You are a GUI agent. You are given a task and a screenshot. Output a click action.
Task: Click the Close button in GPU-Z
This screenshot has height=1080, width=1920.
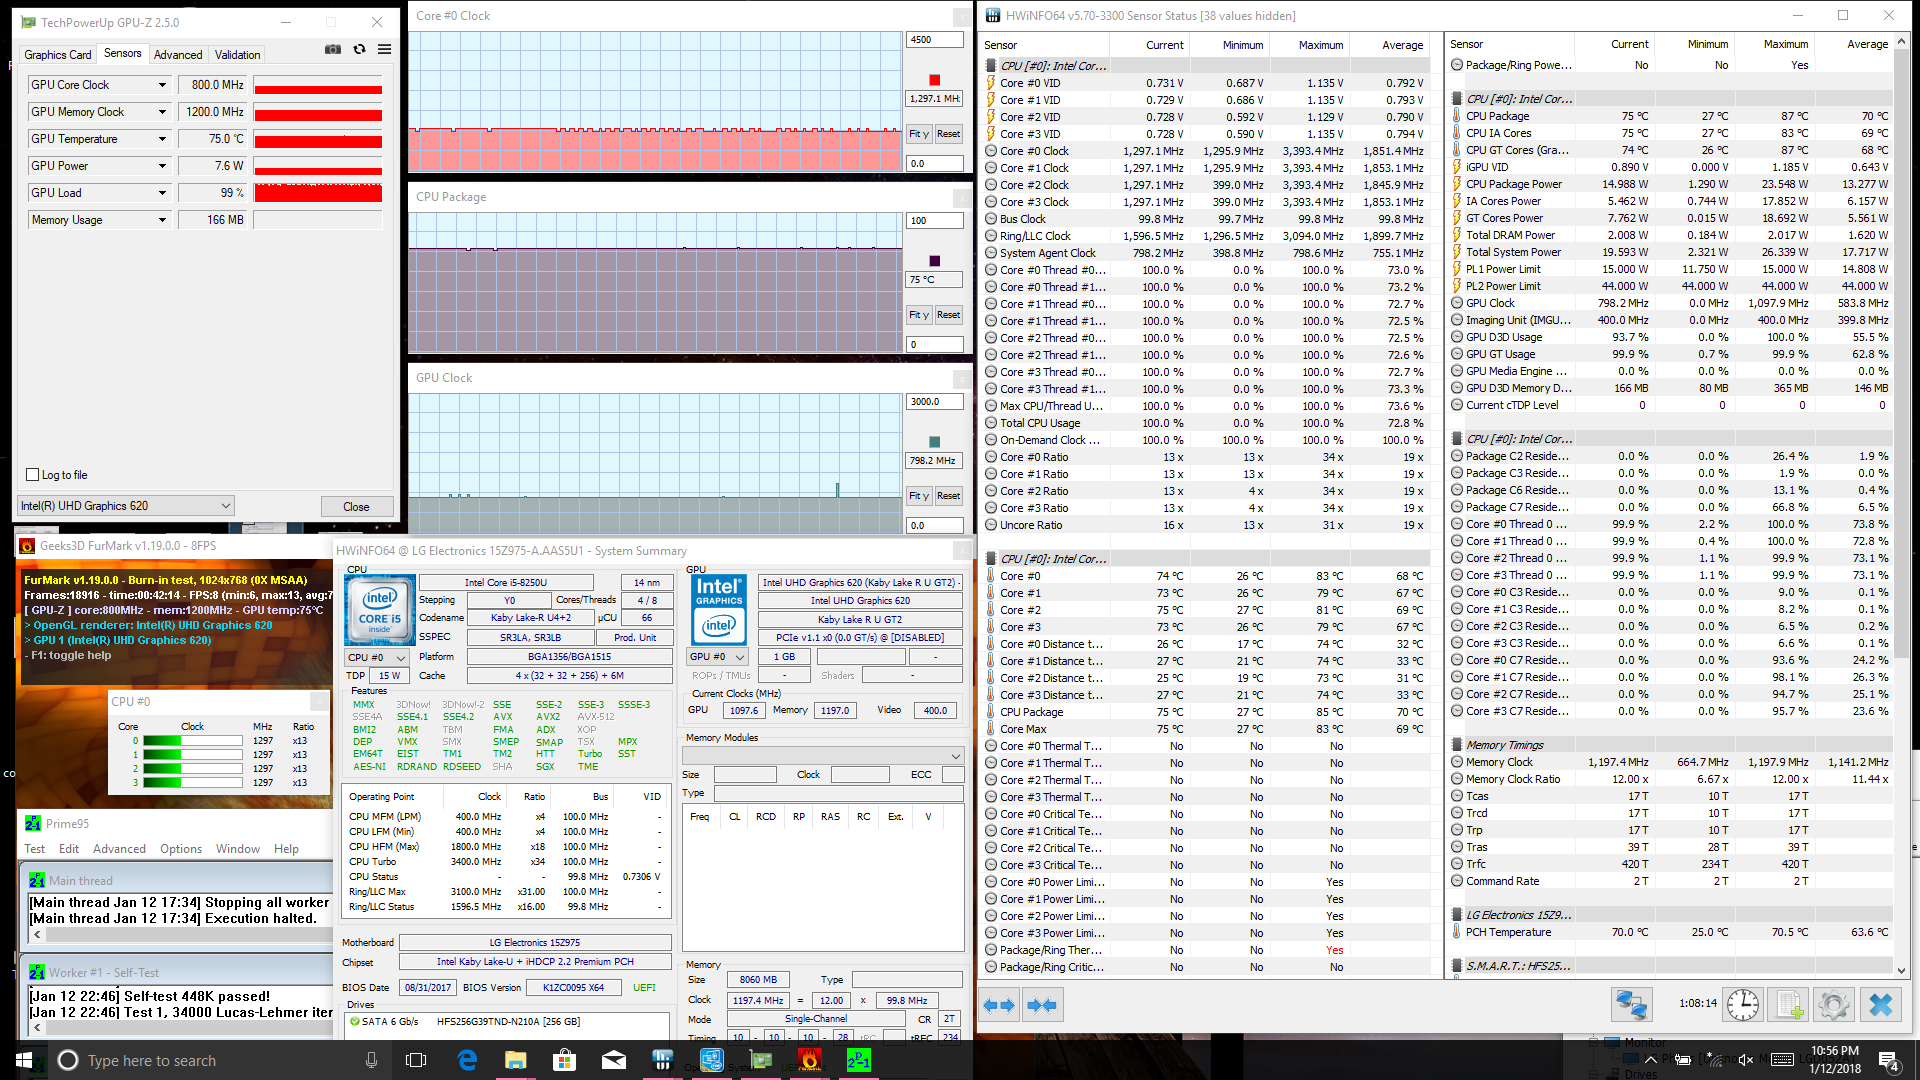[x=357, y=507]
